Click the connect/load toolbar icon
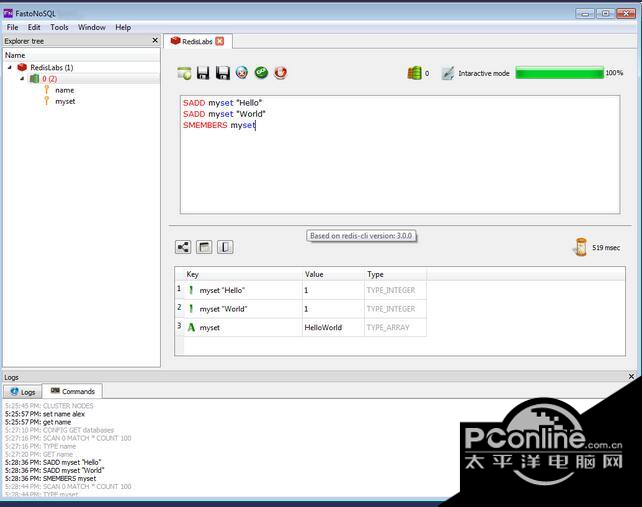This screenshot has width=642, height=507. tap(184, 73)
